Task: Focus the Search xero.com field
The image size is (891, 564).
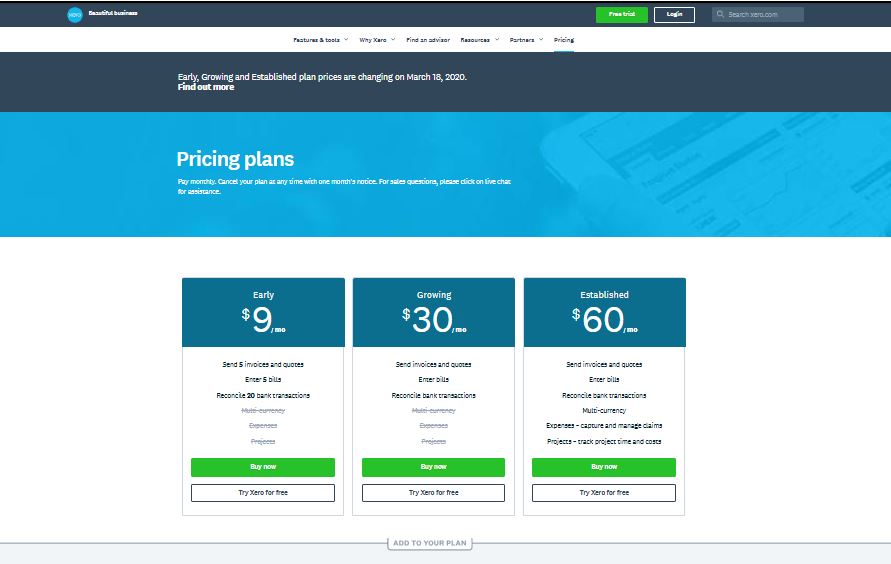Action: point(757,15)
